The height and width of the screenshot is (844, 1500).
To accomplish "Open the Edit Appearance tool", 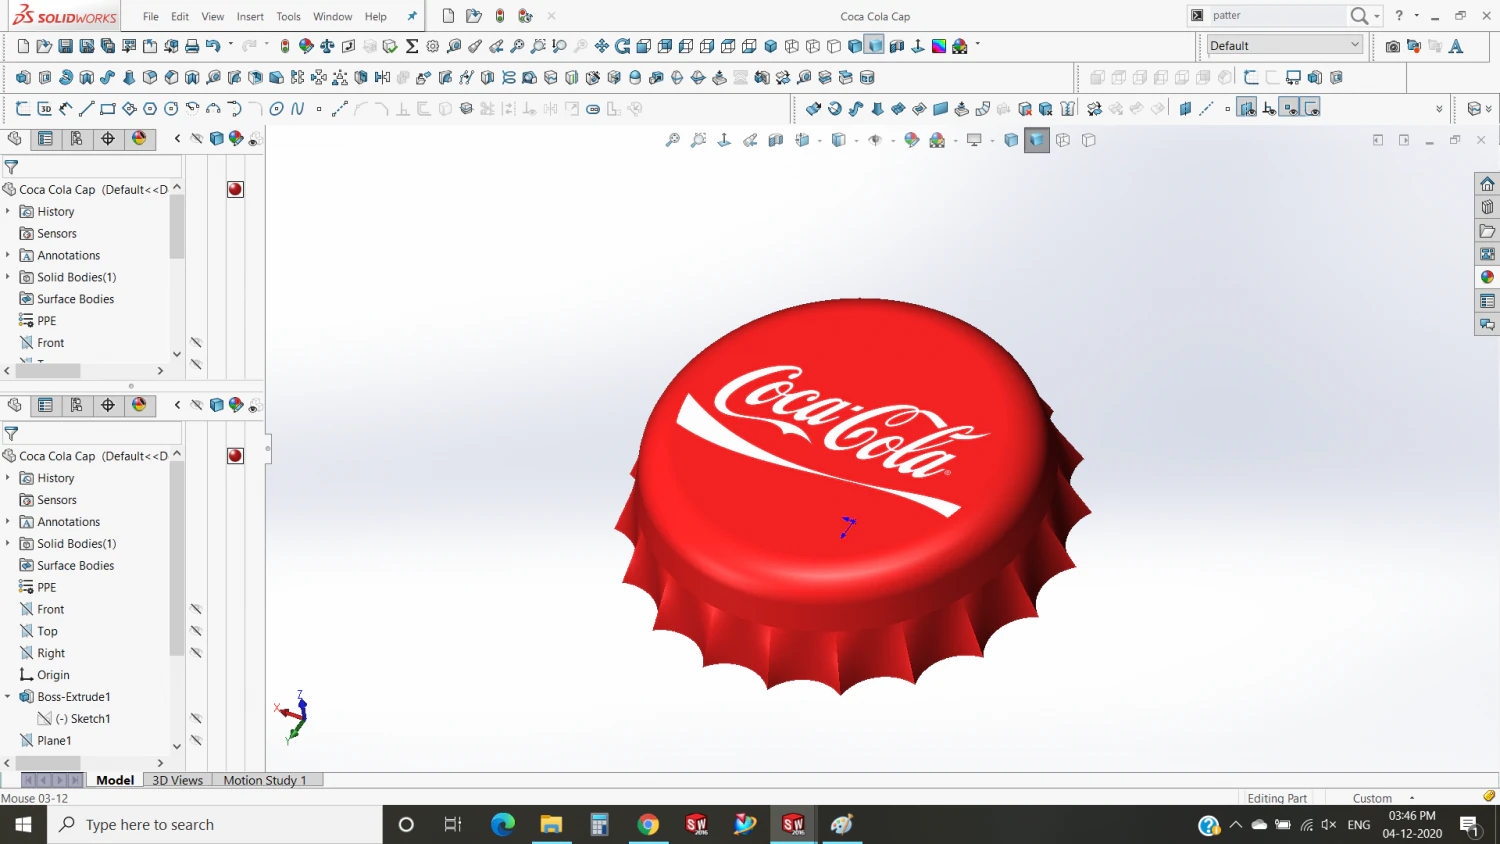I will (911, 140).
